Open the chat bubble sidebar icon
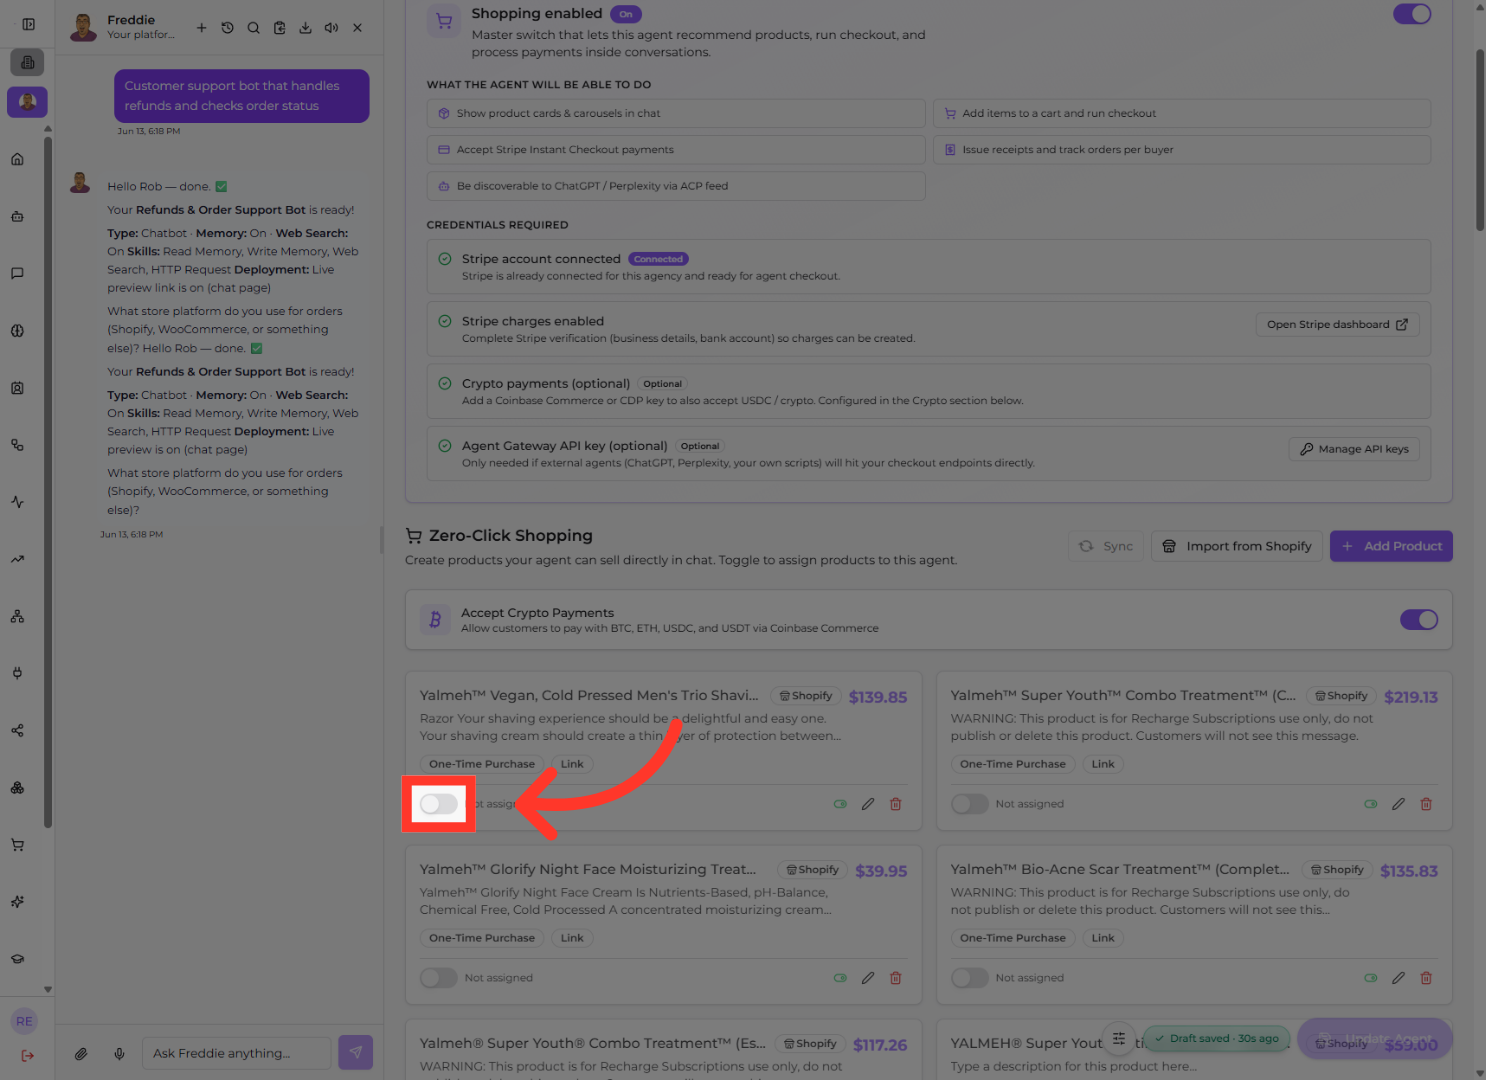Viewport: 1486px width, 1080px height. coord(17,273)
